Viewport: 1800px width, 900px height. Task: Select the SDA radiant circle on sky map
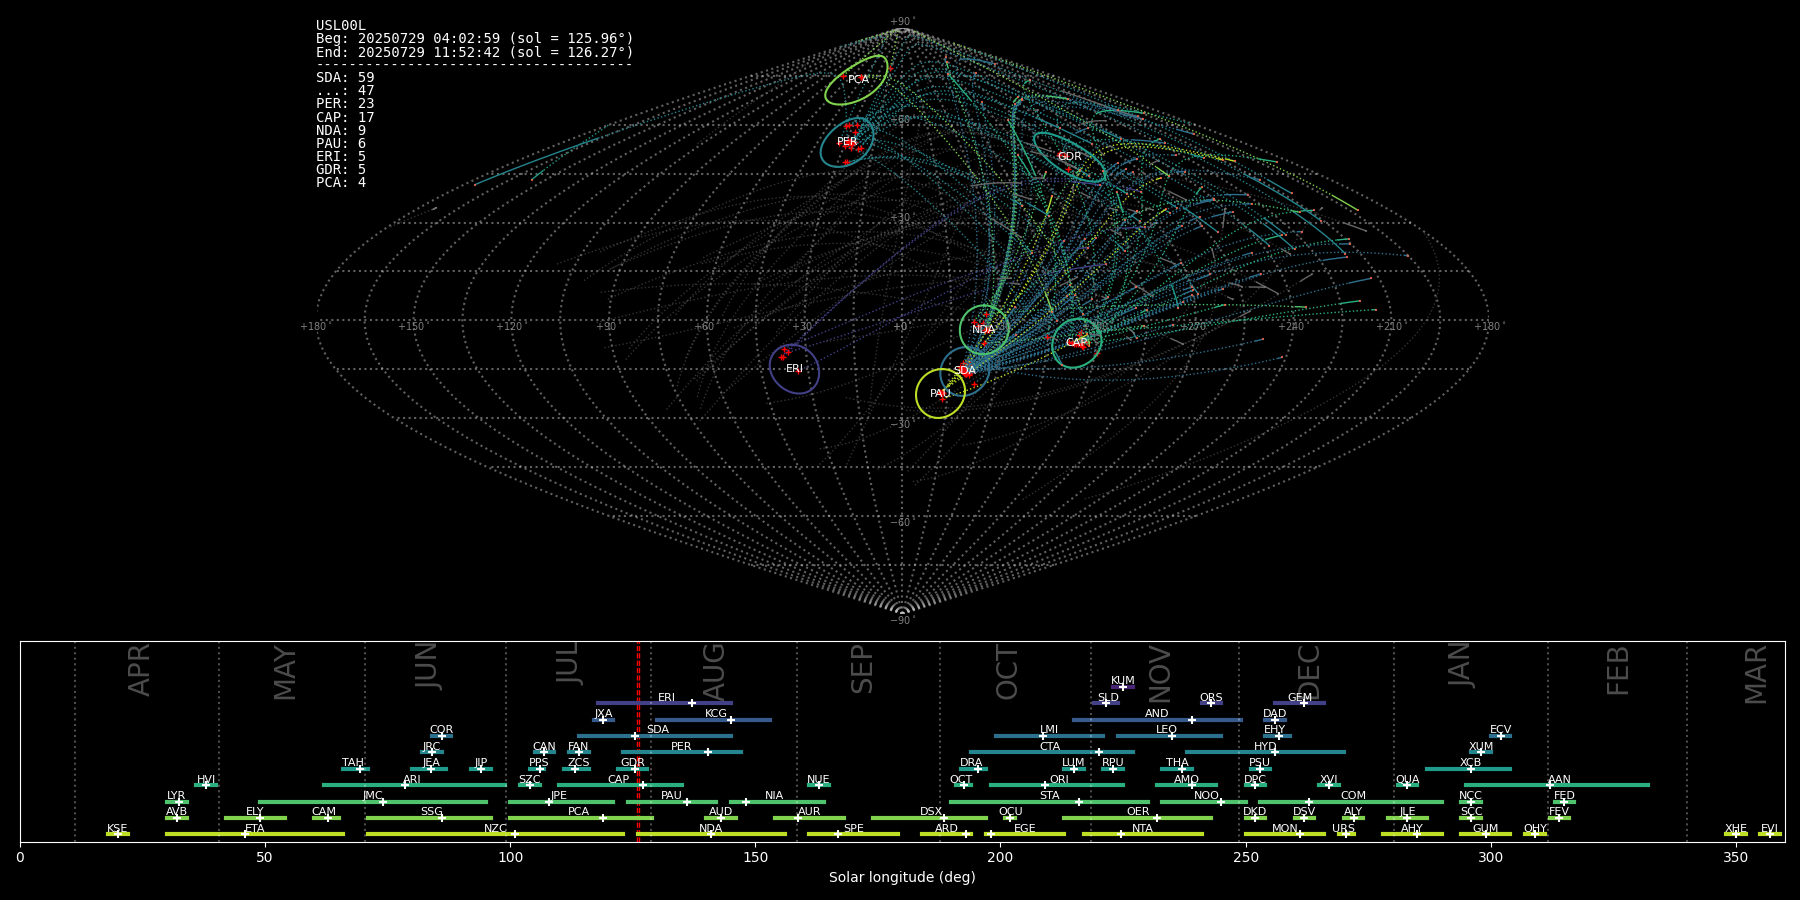[965, 371]
